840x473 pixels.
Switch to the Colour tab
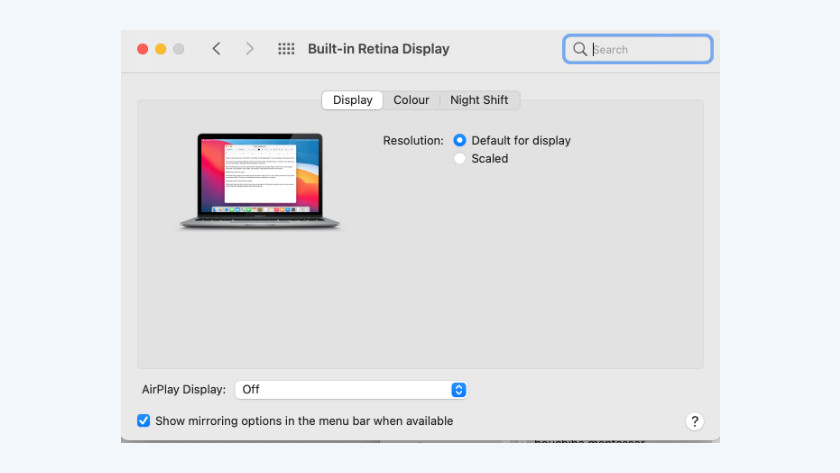(x=411, y=100)
